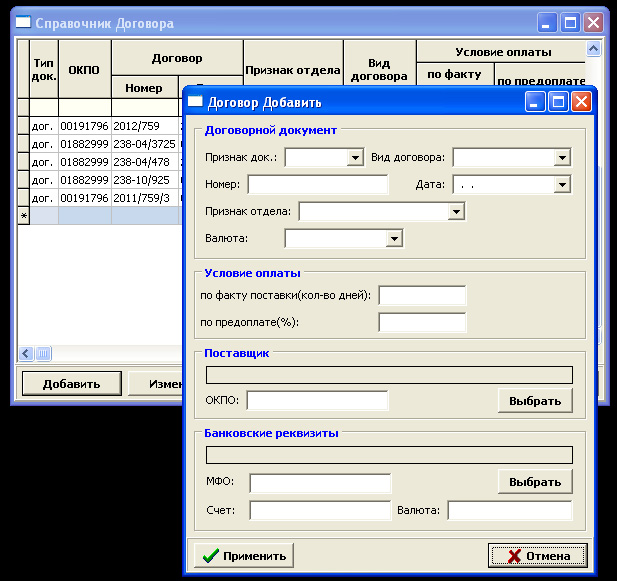617x581 pixels.
Task: Open the Валюта dropdown in Договорной документ
Action: tap(394, 239)
